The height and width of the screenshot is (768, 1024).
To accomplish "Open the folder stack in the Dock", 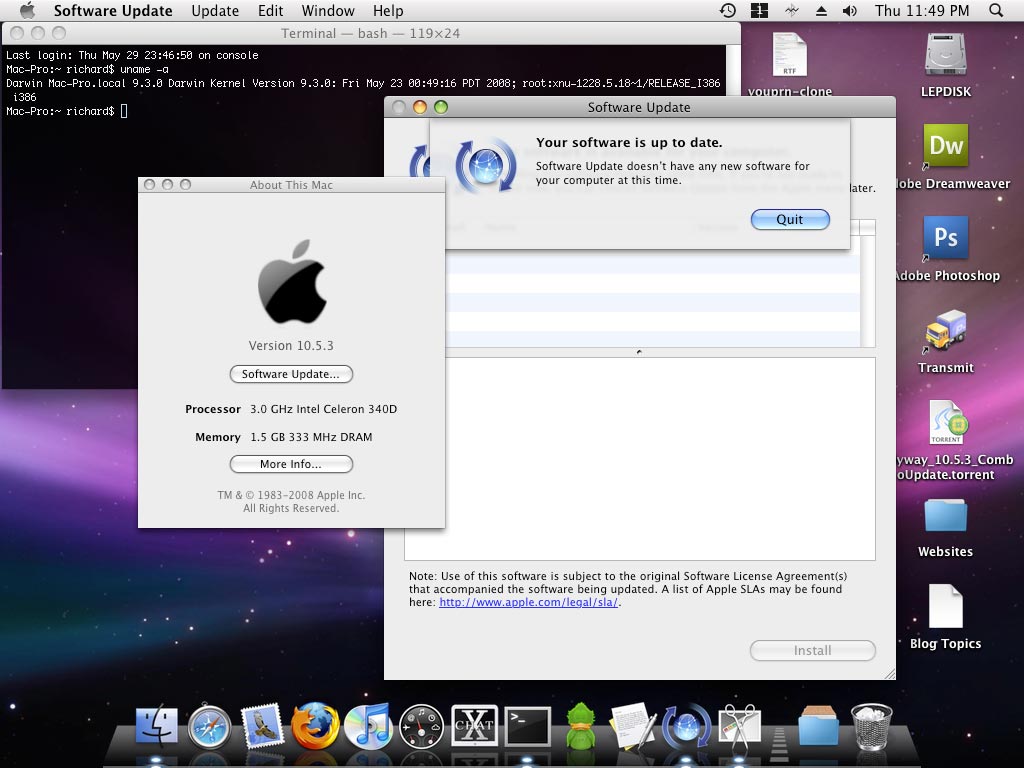I will coord(818,726).
